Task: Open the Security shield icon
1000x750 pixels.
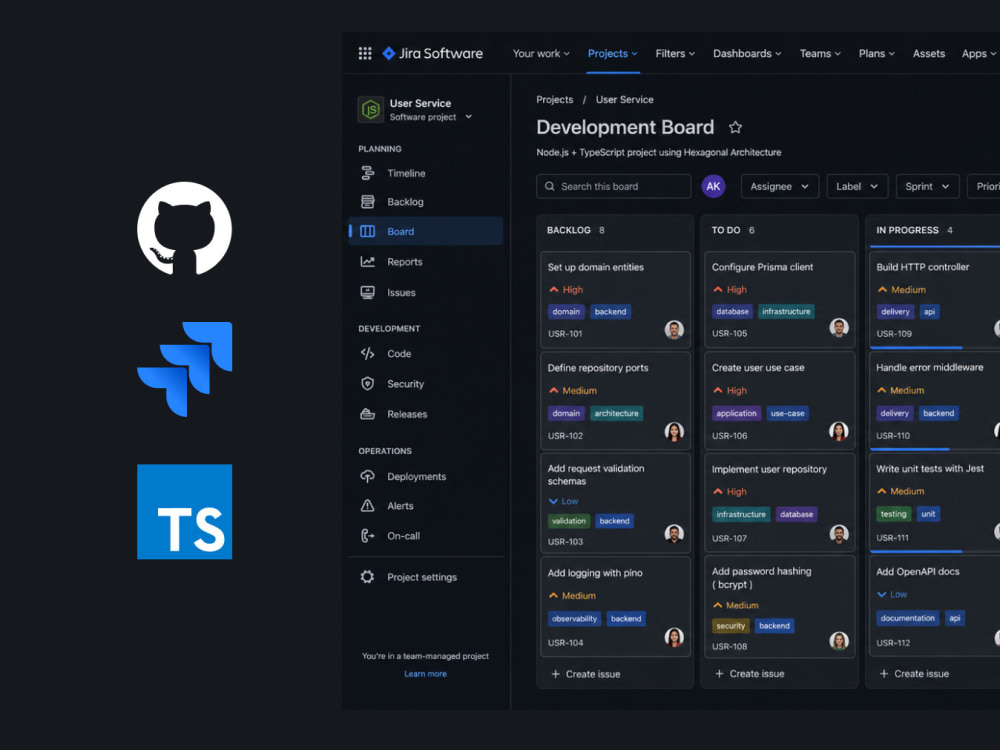Action: pyautogui.click(x=367, y=383)
